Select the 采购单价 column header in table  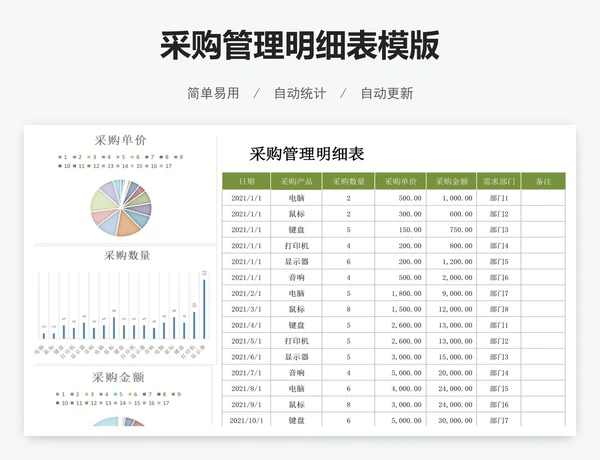(x=401, y=181)
